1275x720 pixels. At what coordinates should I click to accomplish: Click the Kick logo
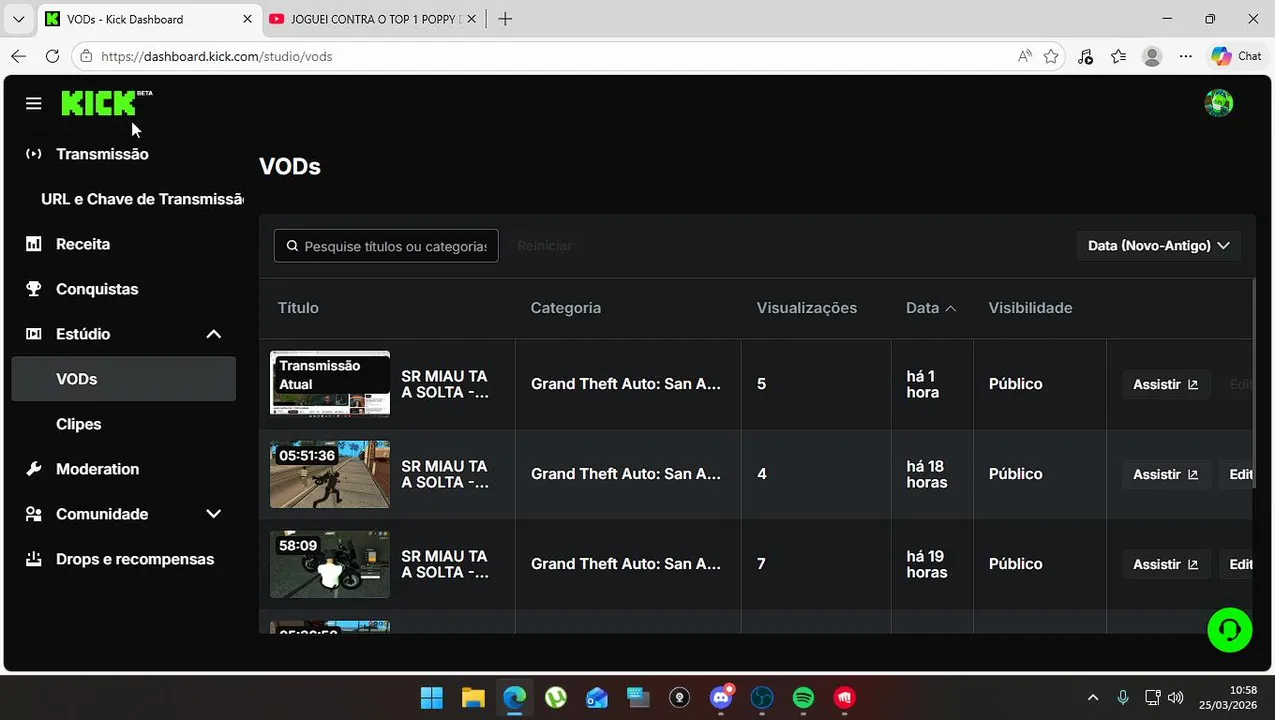point(106,103)
